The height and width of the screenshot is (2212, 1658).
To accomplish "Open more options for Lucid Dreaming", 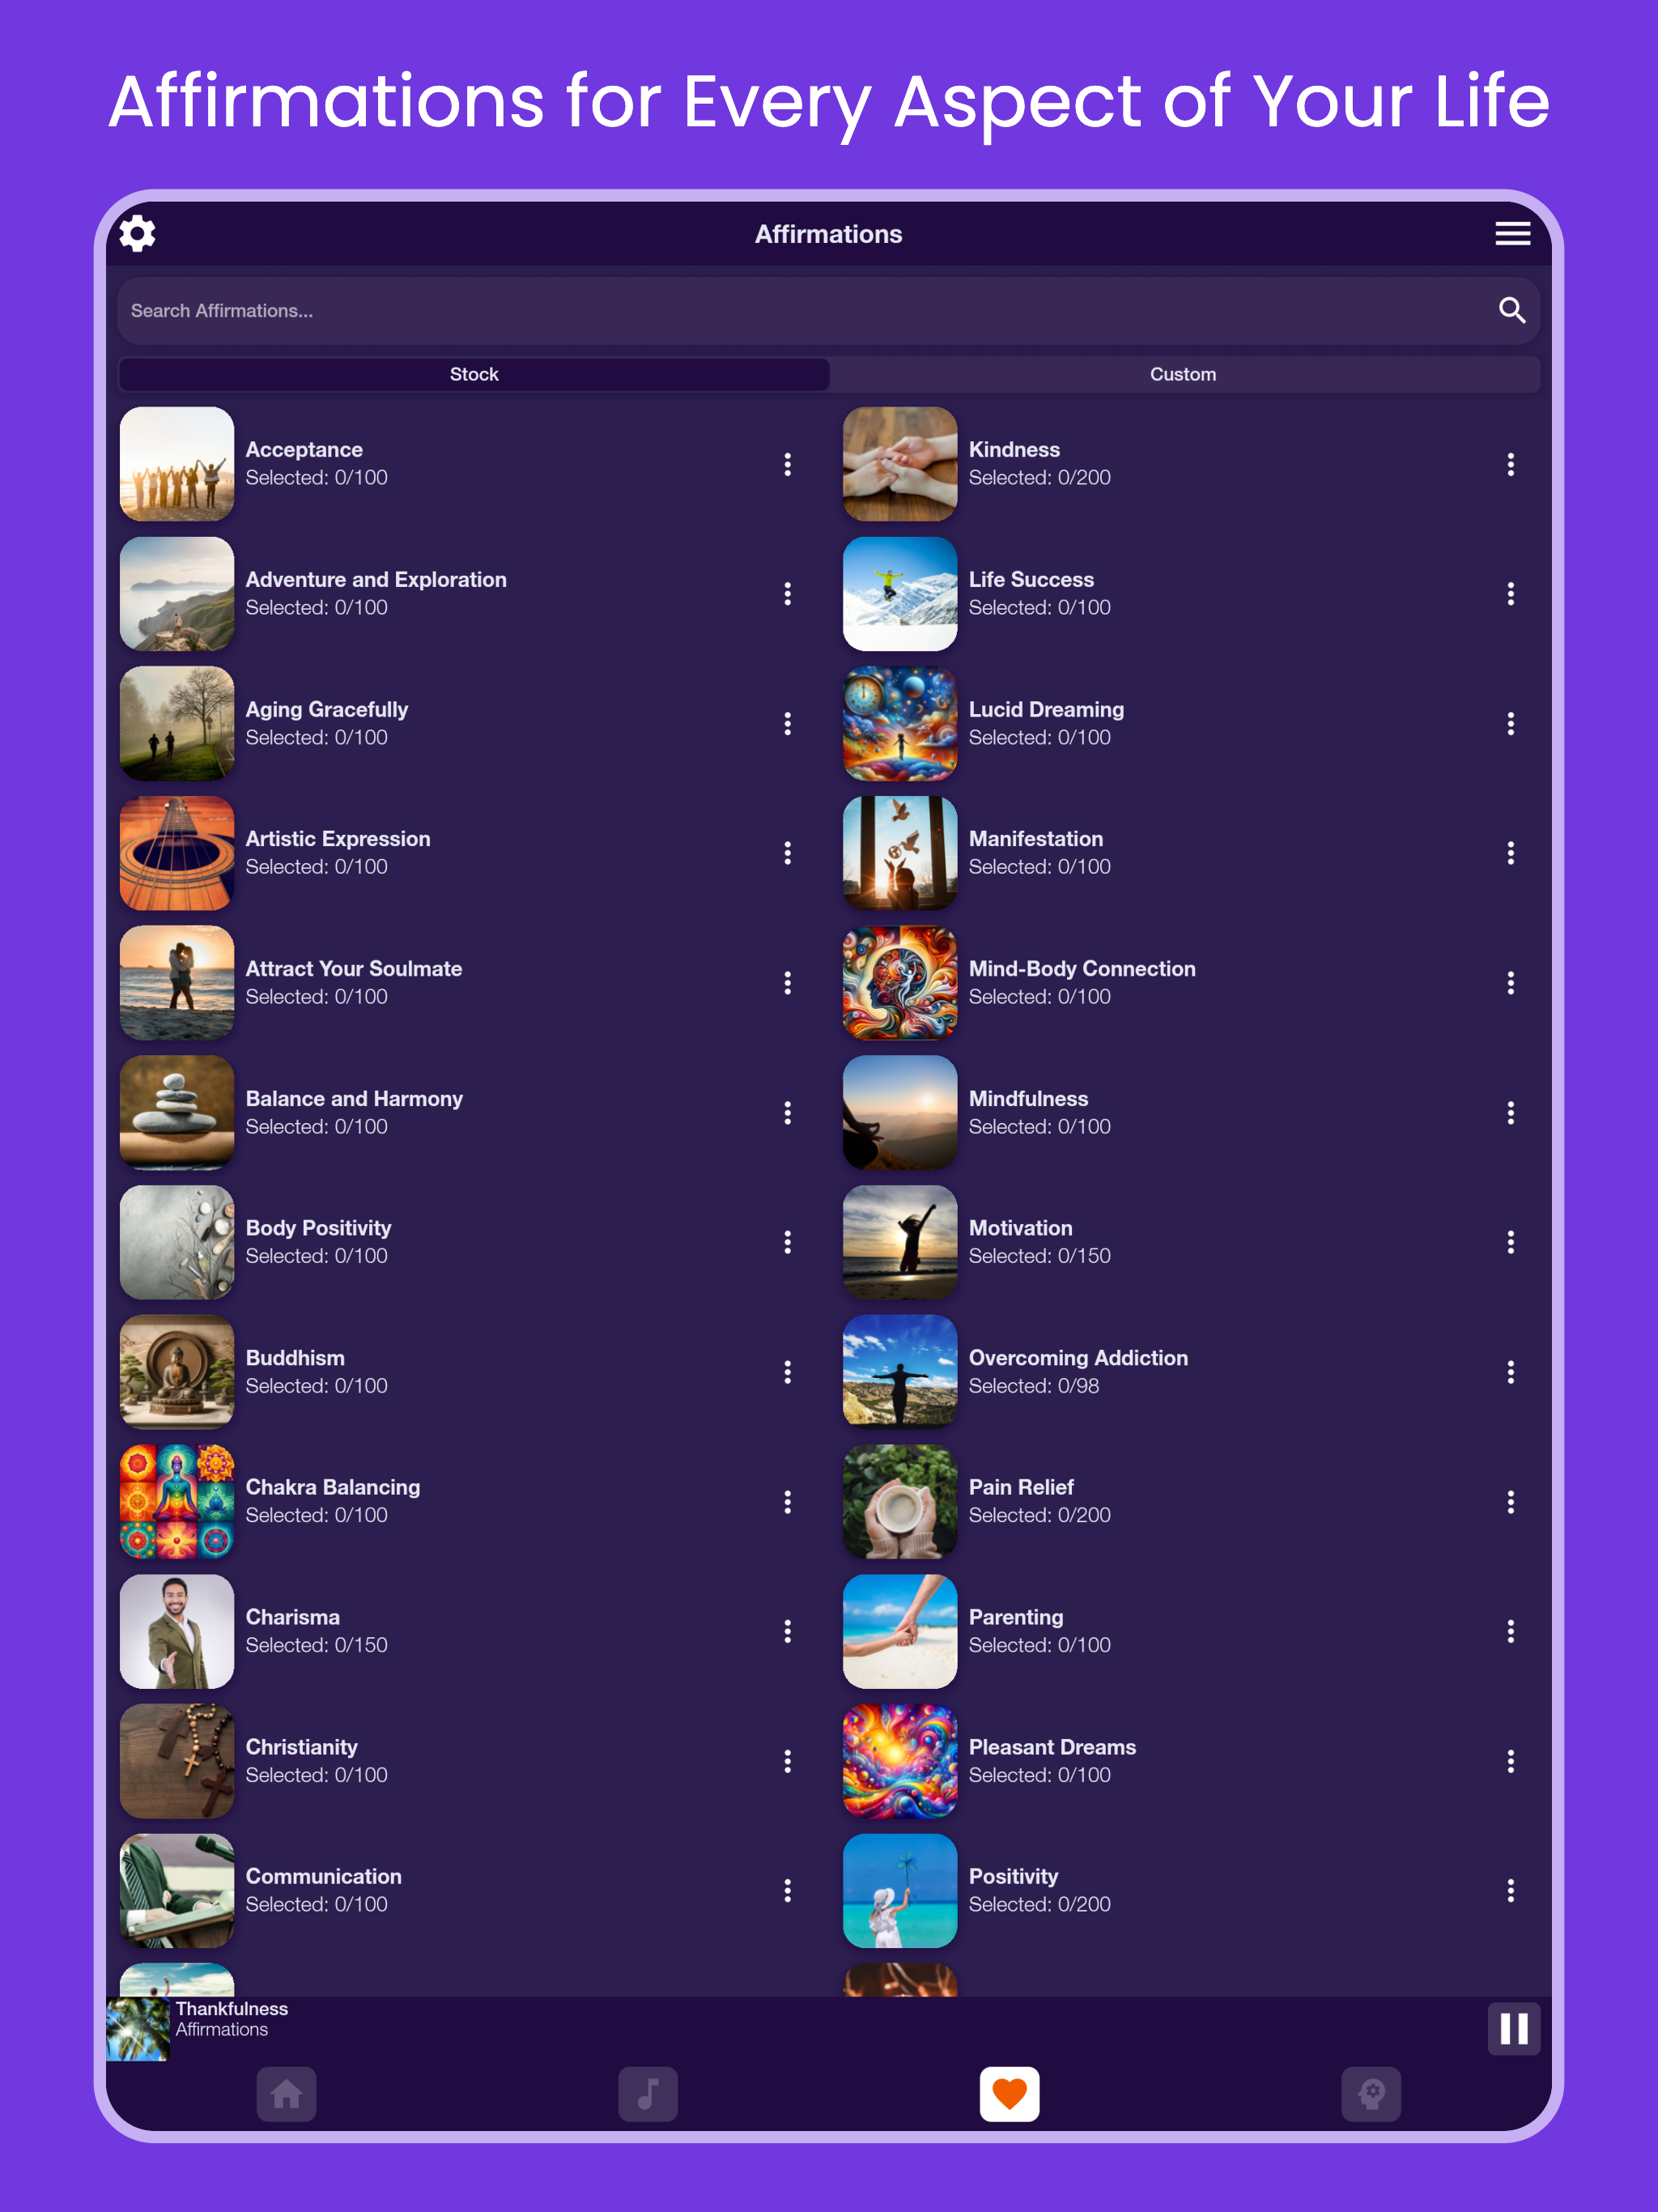I will [x=1511, y=723].
